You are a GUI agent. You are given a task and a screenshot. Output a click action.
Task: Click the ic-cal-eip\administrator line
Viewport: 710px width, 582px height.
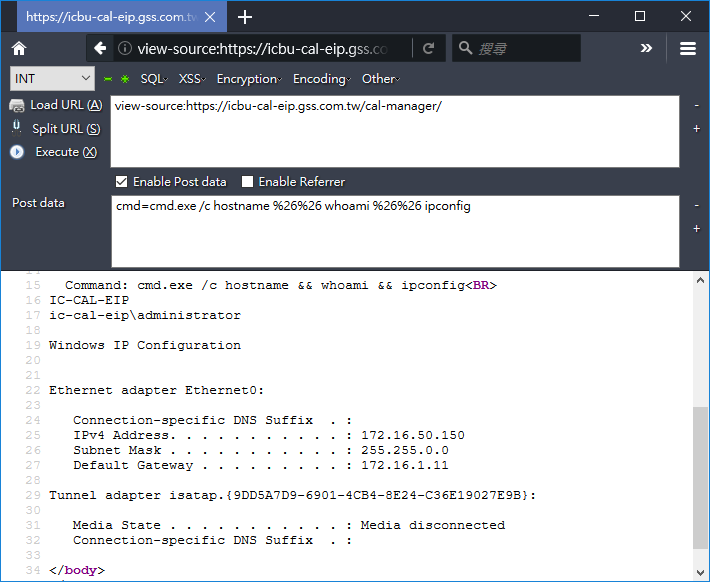click(x=145, y=315)
